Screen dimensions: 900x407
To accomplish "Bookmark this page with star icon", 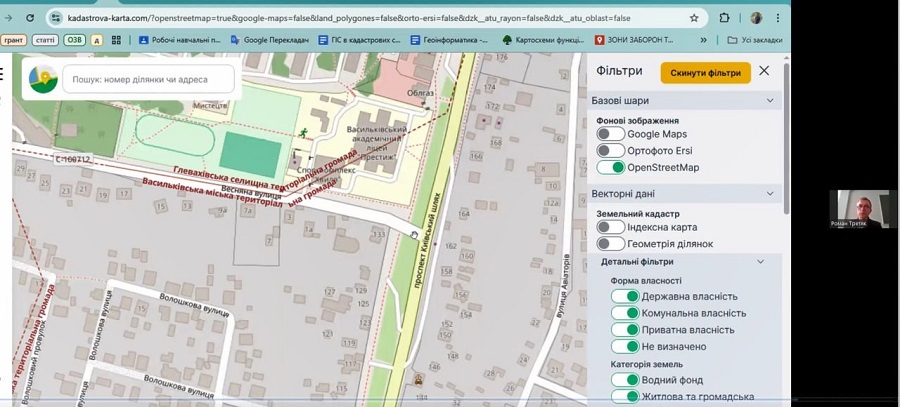I will [694, 18].
